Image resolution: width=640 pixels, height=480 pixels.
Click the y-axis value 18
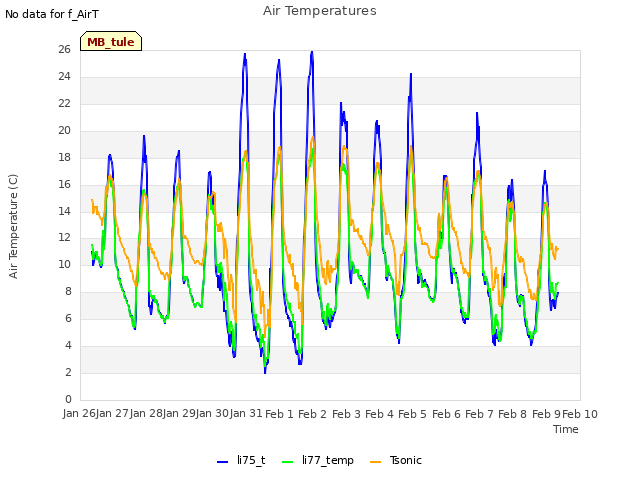[x=64, y=158]
